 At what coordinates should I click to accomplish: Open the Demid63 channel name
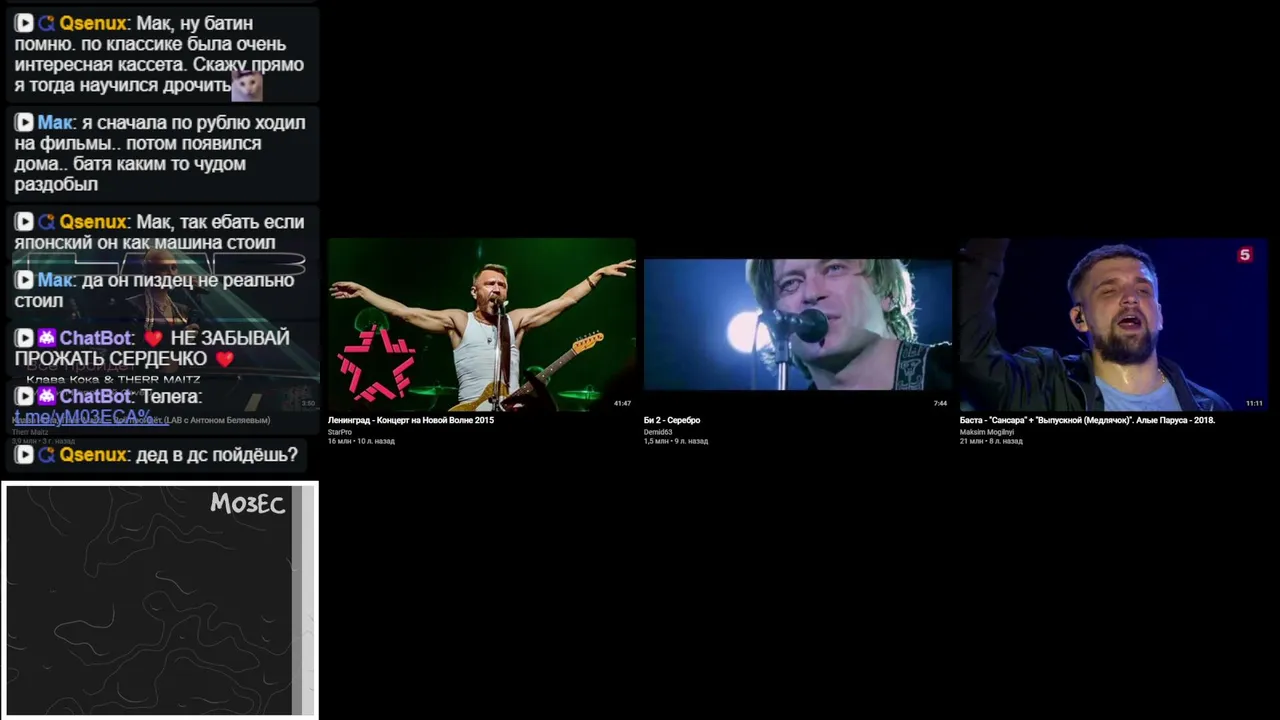coord(658,432)
